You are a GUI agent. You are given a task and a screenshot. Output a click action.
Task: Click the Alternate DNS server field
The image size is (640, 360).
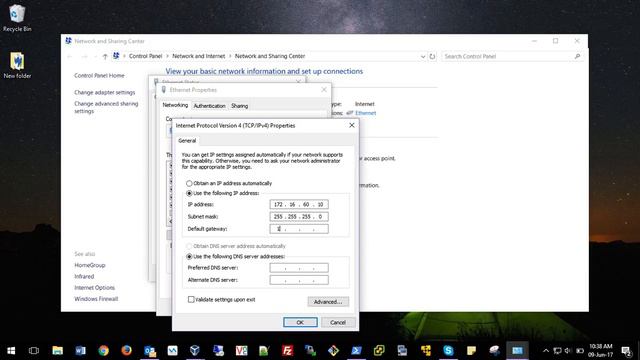[x=299, y=280]
